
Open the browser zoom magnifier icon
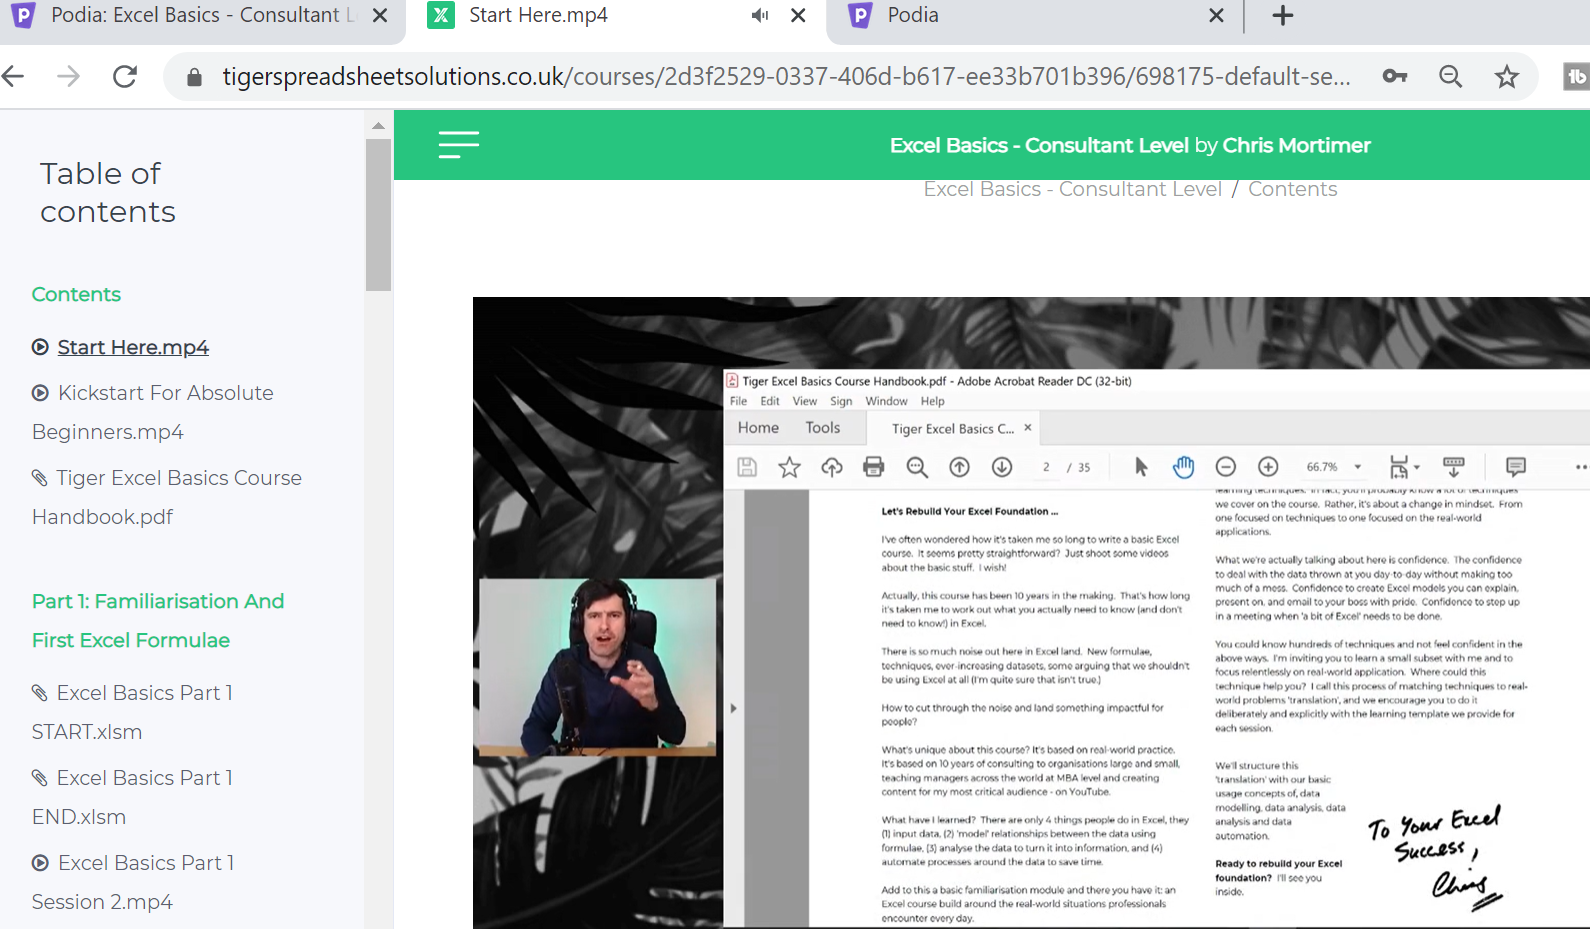(x=1450, y=76)
